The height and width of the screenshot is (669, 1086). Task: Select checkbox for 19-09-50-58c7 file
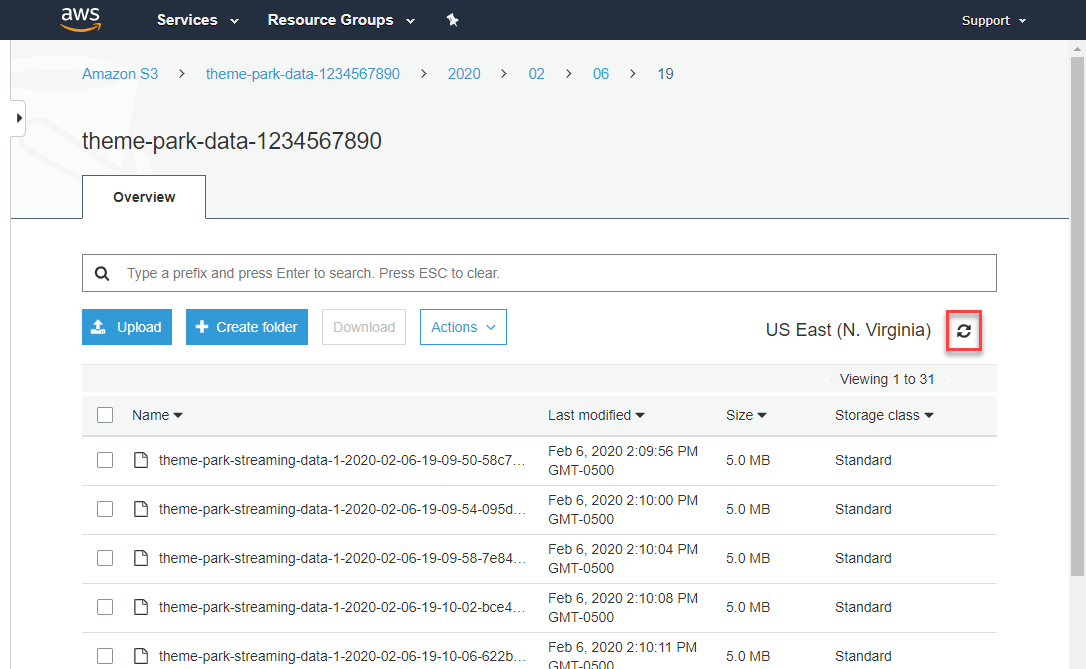tap(105, 460)
